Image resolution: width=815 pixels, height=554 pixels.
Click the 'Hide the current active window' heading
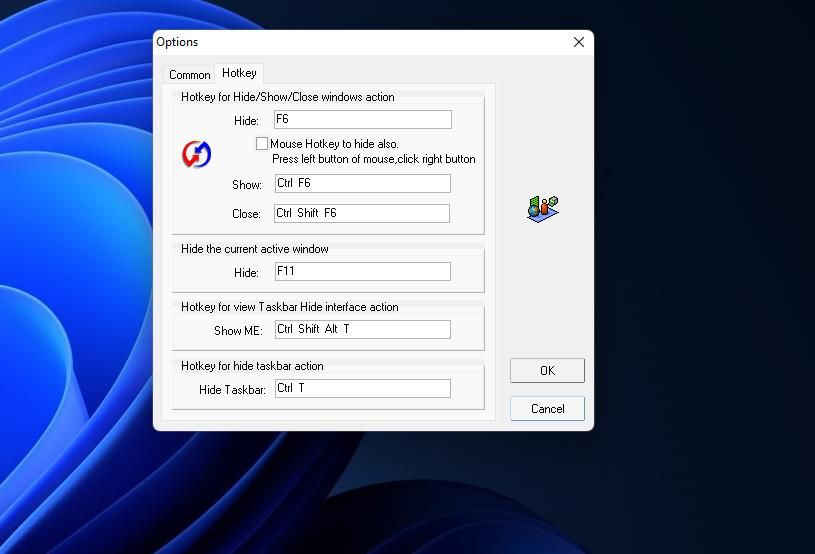tap(254, 249)
